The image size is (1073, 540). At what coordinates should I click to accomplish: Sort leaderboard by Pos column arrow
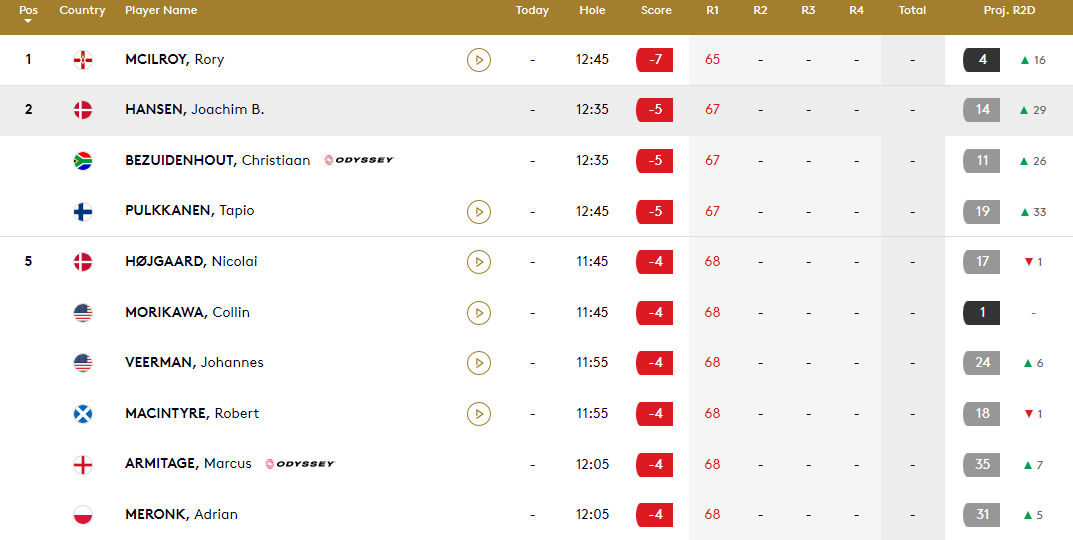(28, 21)
